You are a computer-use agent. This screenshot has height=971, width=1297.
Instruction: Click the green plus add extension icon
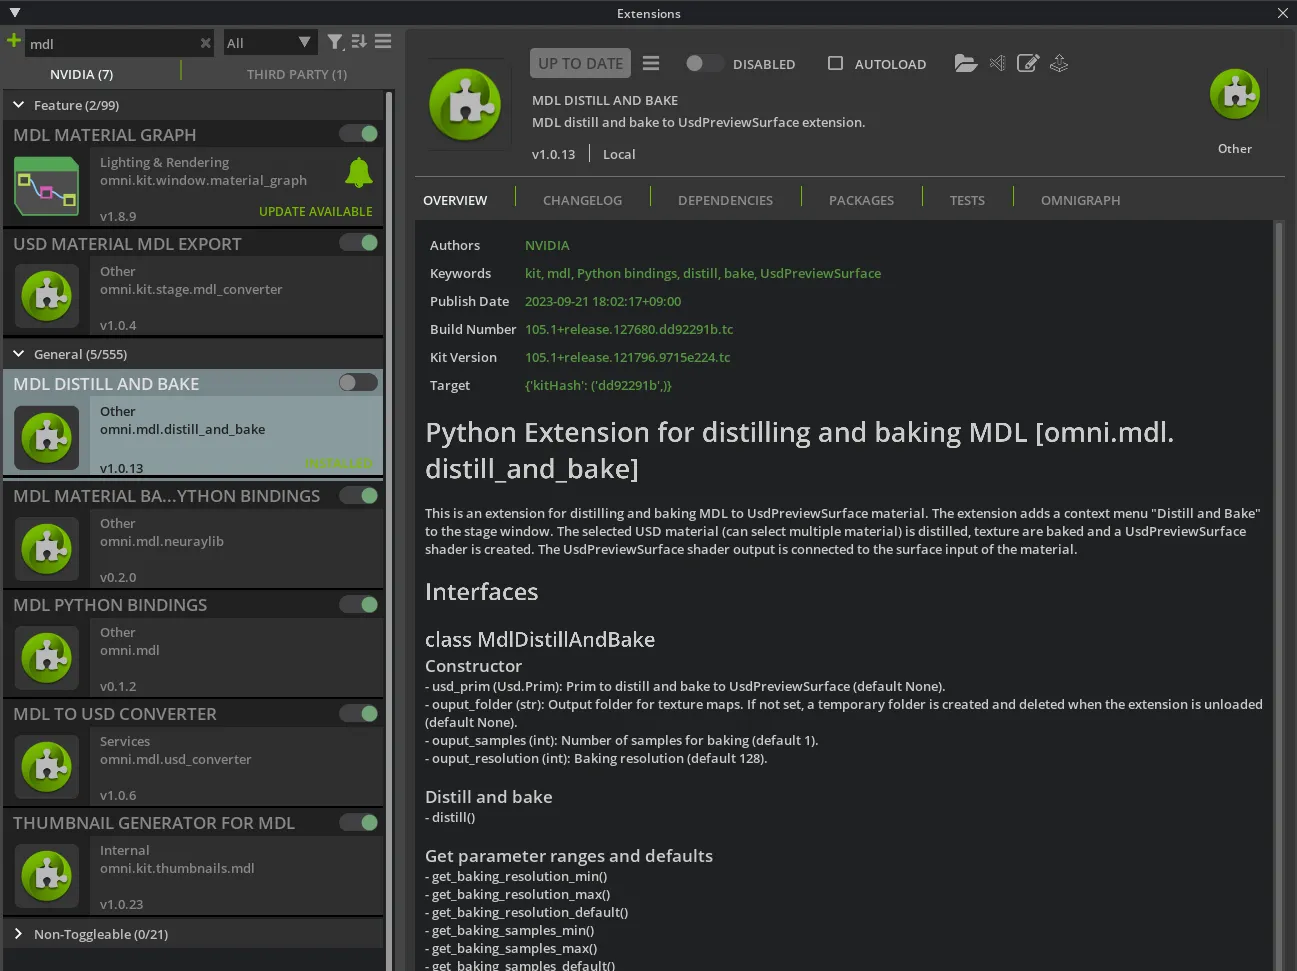tap(13, 41)
